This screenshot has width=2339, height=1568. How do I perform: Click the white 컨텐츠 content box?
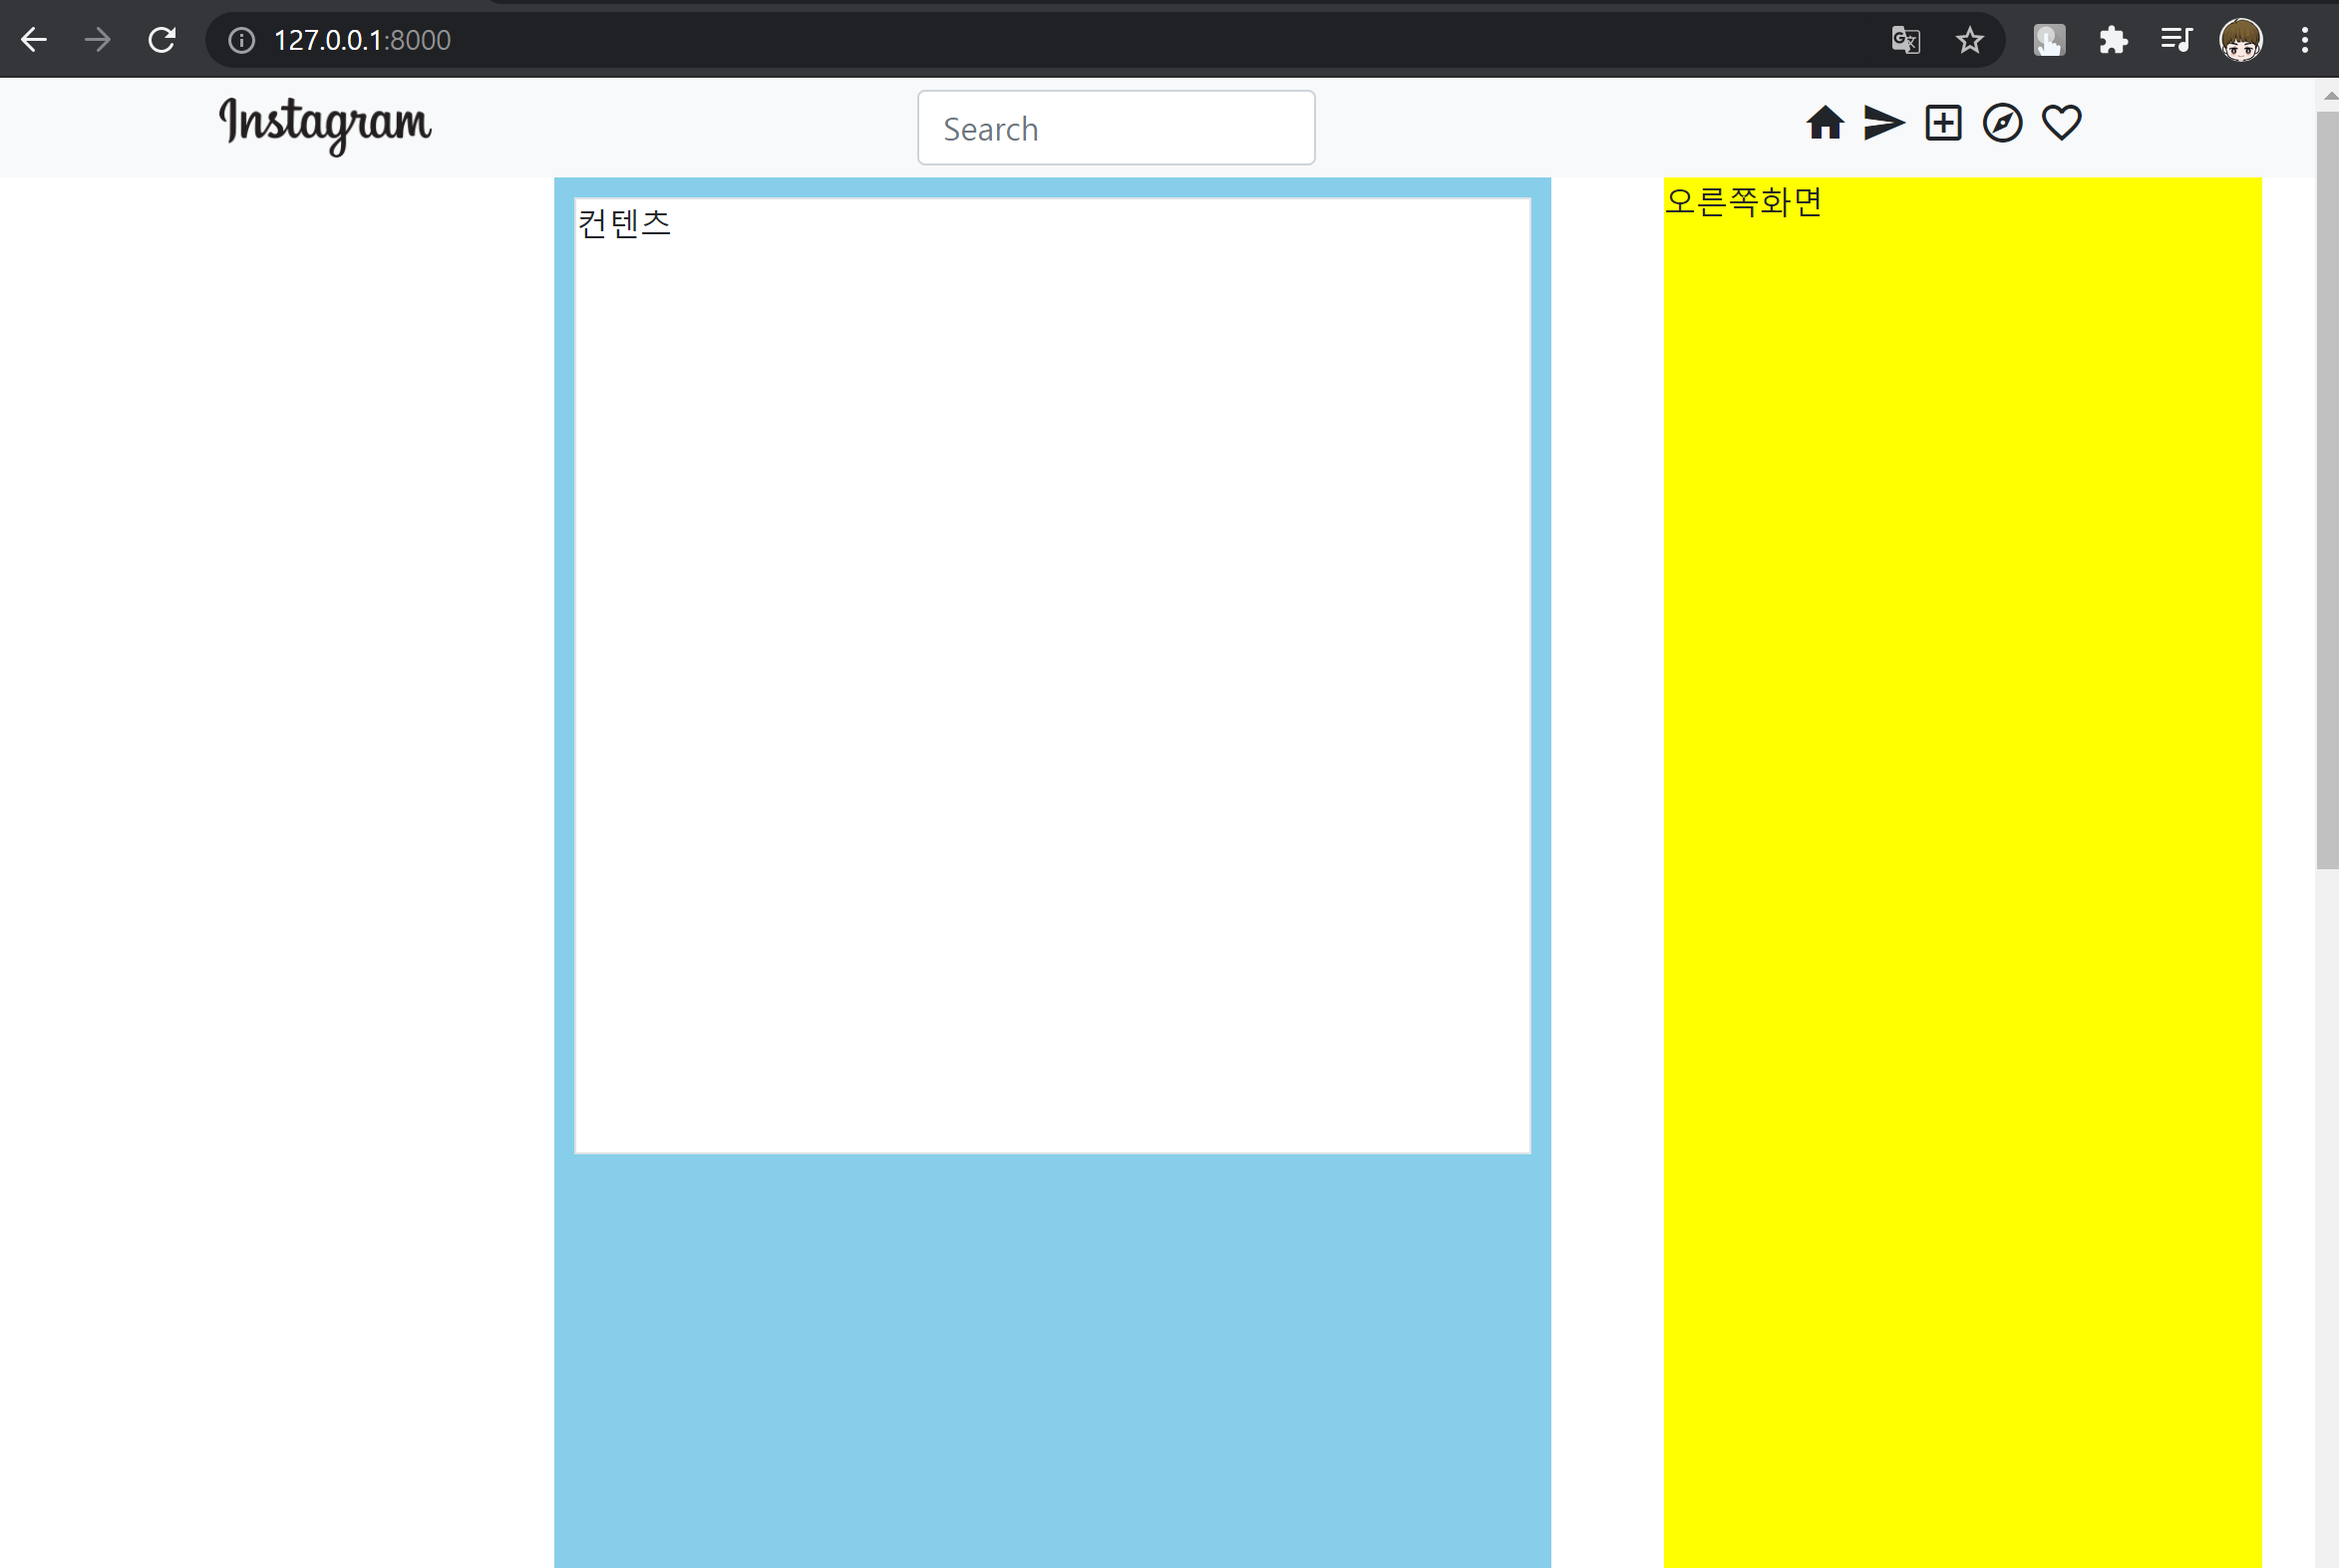(1052, 676)
